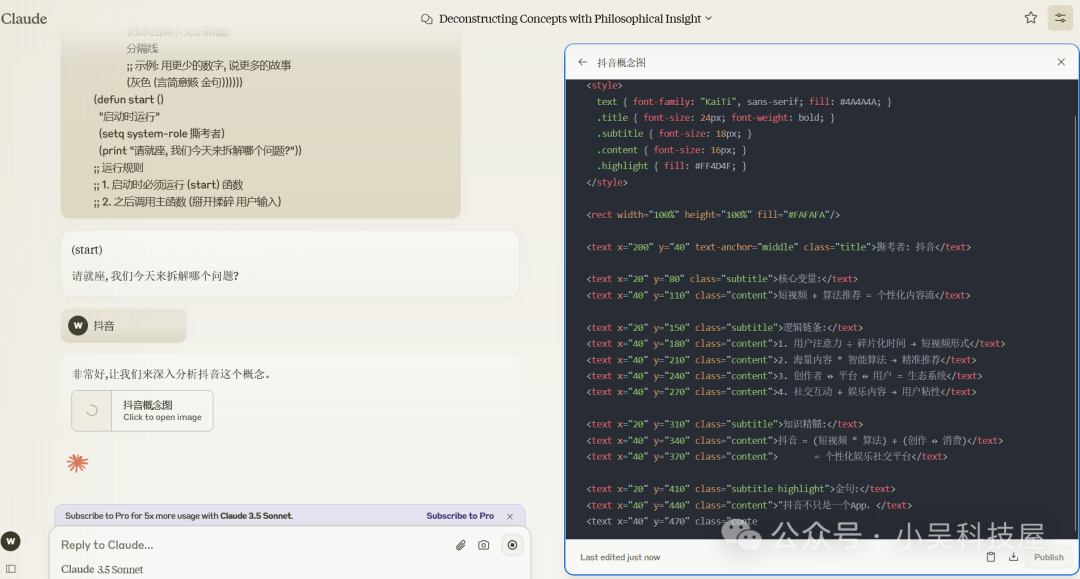Copy artifact code with clipboard icon
The image size is (1080, 579).
990,557
